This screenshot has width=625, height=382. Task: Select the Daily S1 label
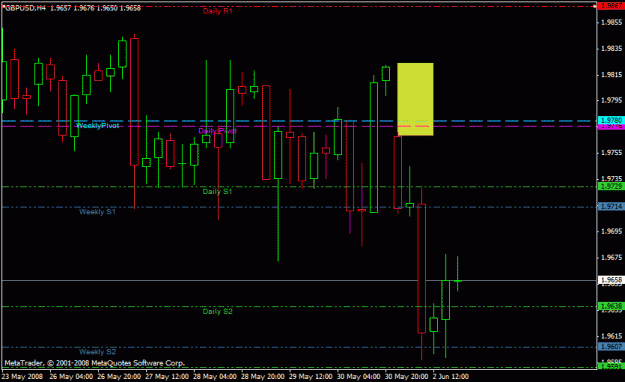point(217,191)
